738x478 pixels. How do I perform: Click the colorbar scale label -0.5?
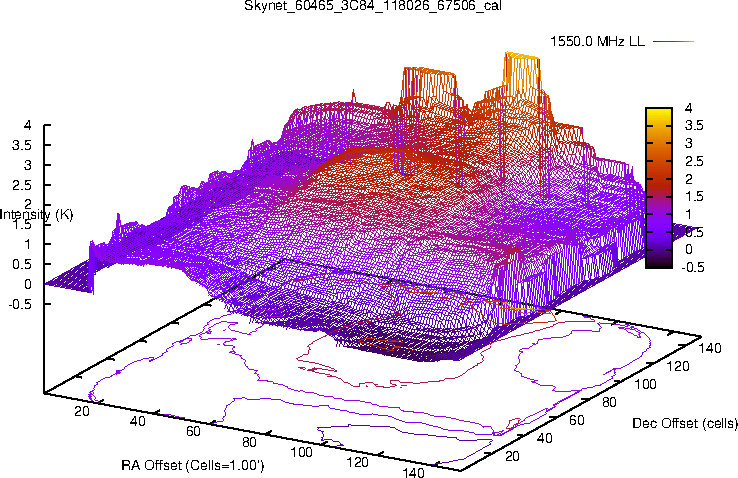tap(693, 267)
